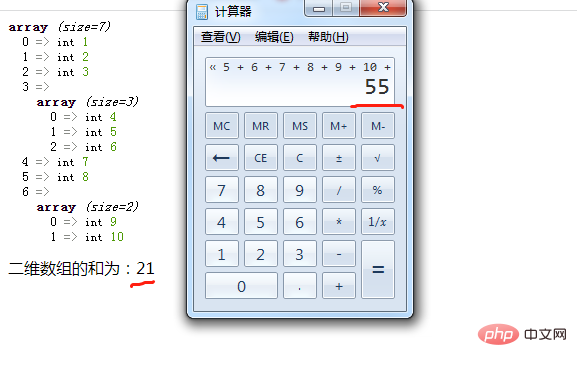Image resolution: width=577 pixels, height=367 pixels.
Task: Click the digit 8 key
Action: click(x=261, y=190)
